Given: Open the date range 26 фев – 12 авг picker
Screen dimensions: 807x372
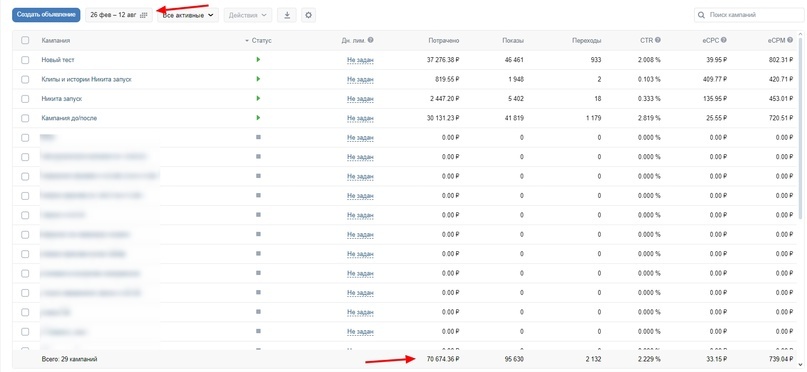Looking at the screenshot, I should pyautogui.click(x=119, y=15).
